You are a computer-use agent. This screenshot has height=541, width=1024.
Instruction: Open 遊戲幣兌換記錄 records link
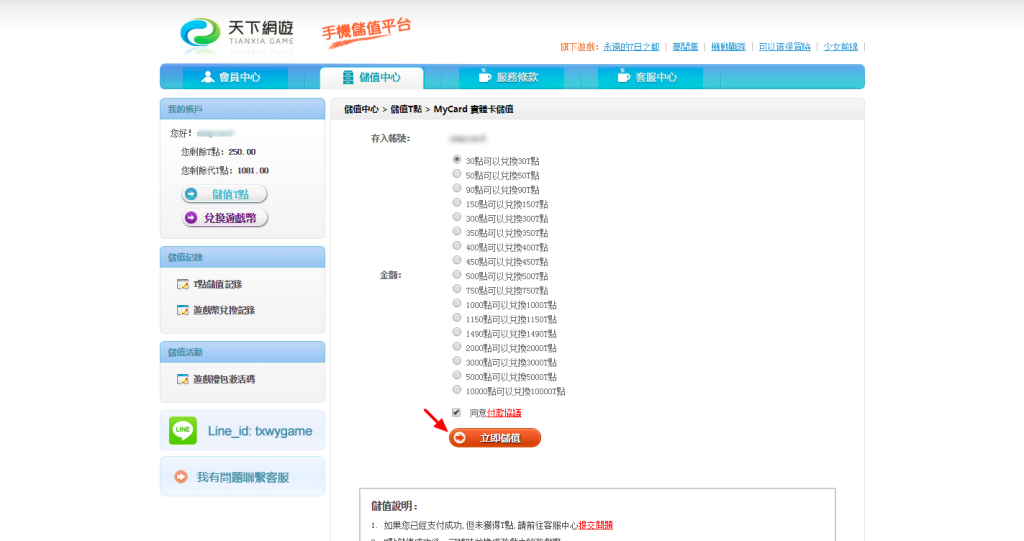pos(224,310)
